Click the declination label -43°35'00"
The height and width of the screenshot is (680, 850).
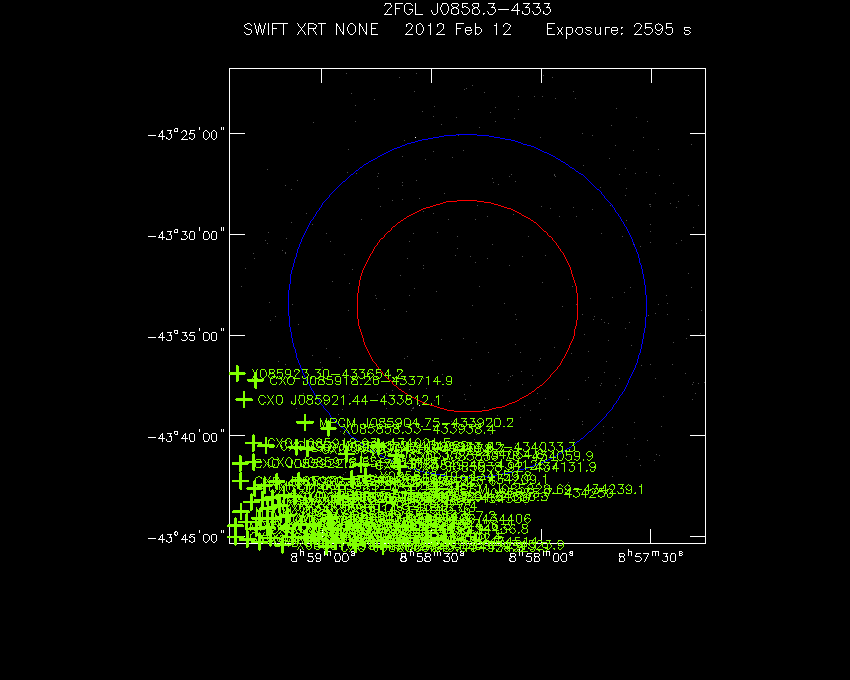tap(186, 336)
